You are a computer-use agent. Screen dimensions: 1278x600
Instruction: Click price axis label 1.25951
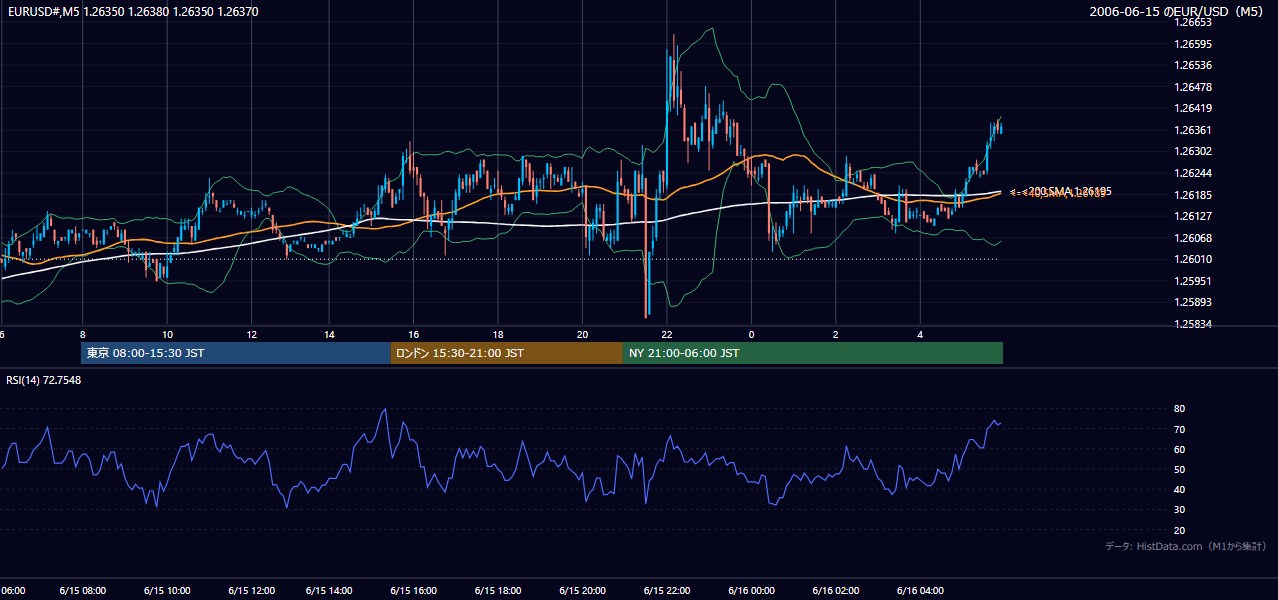1194,281
